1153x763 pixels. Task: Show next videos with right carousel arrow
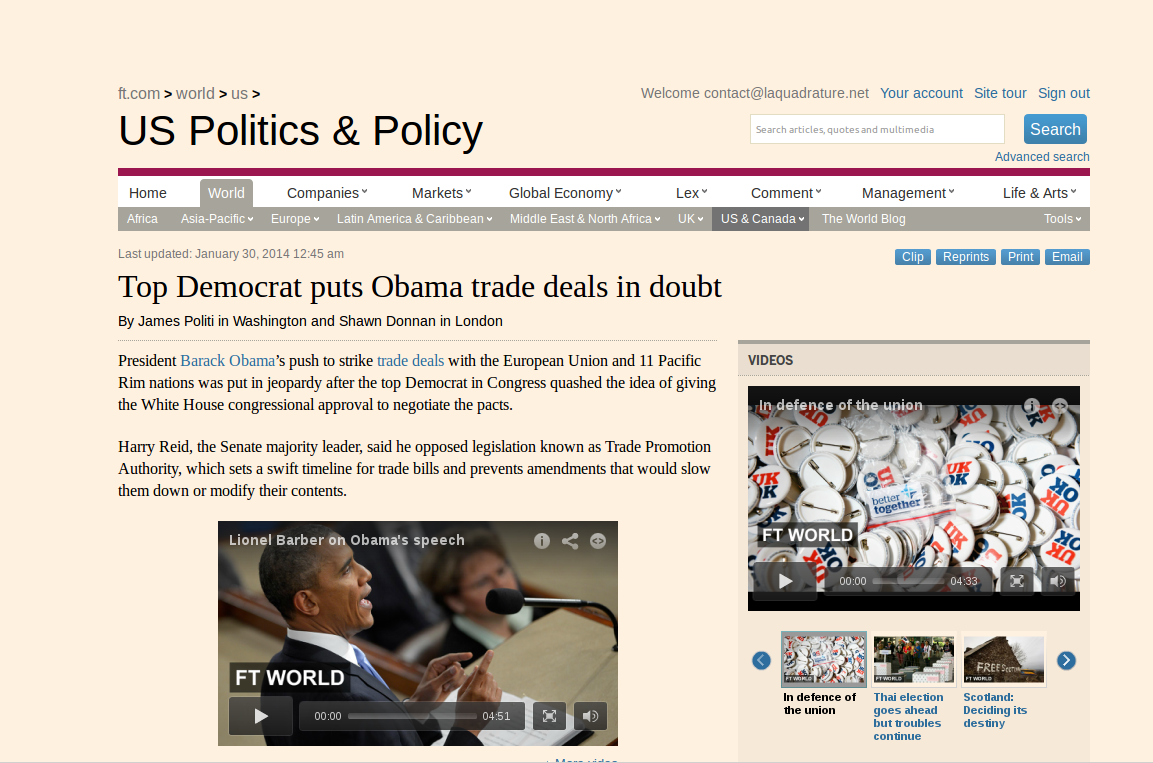[x=1066, y=660]
